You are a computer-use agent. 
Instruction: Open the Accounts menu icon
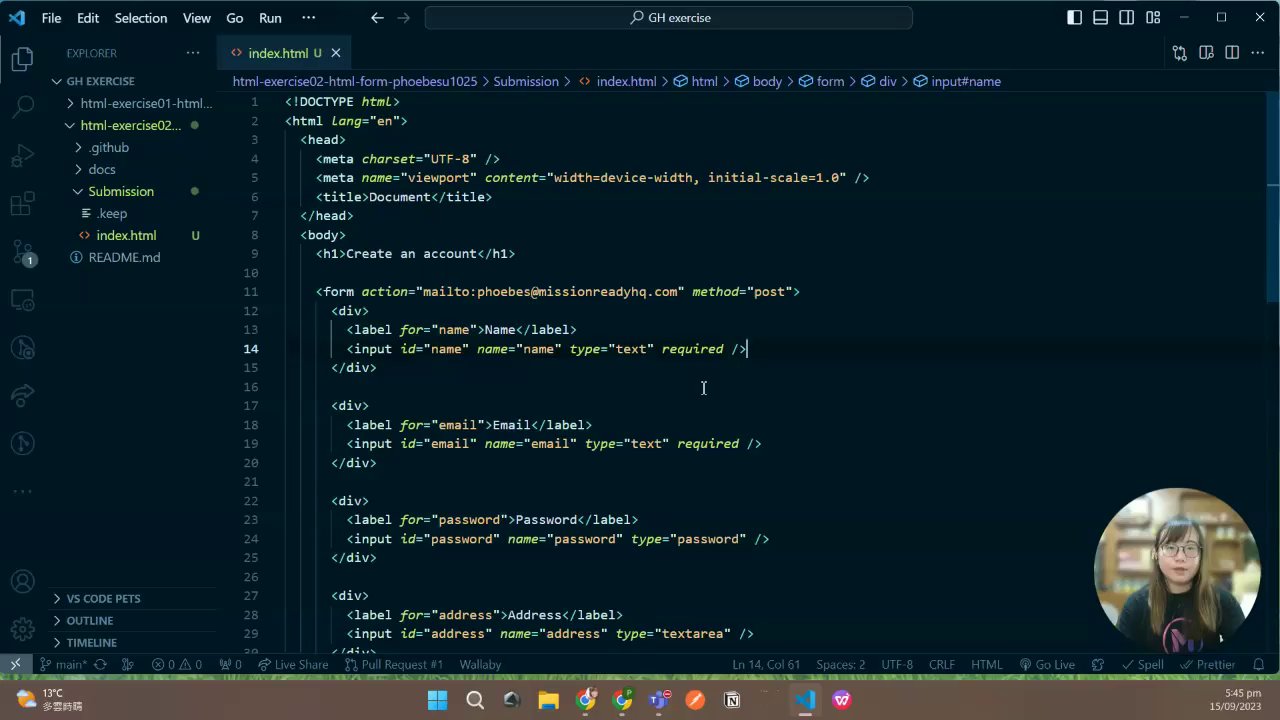22,582
